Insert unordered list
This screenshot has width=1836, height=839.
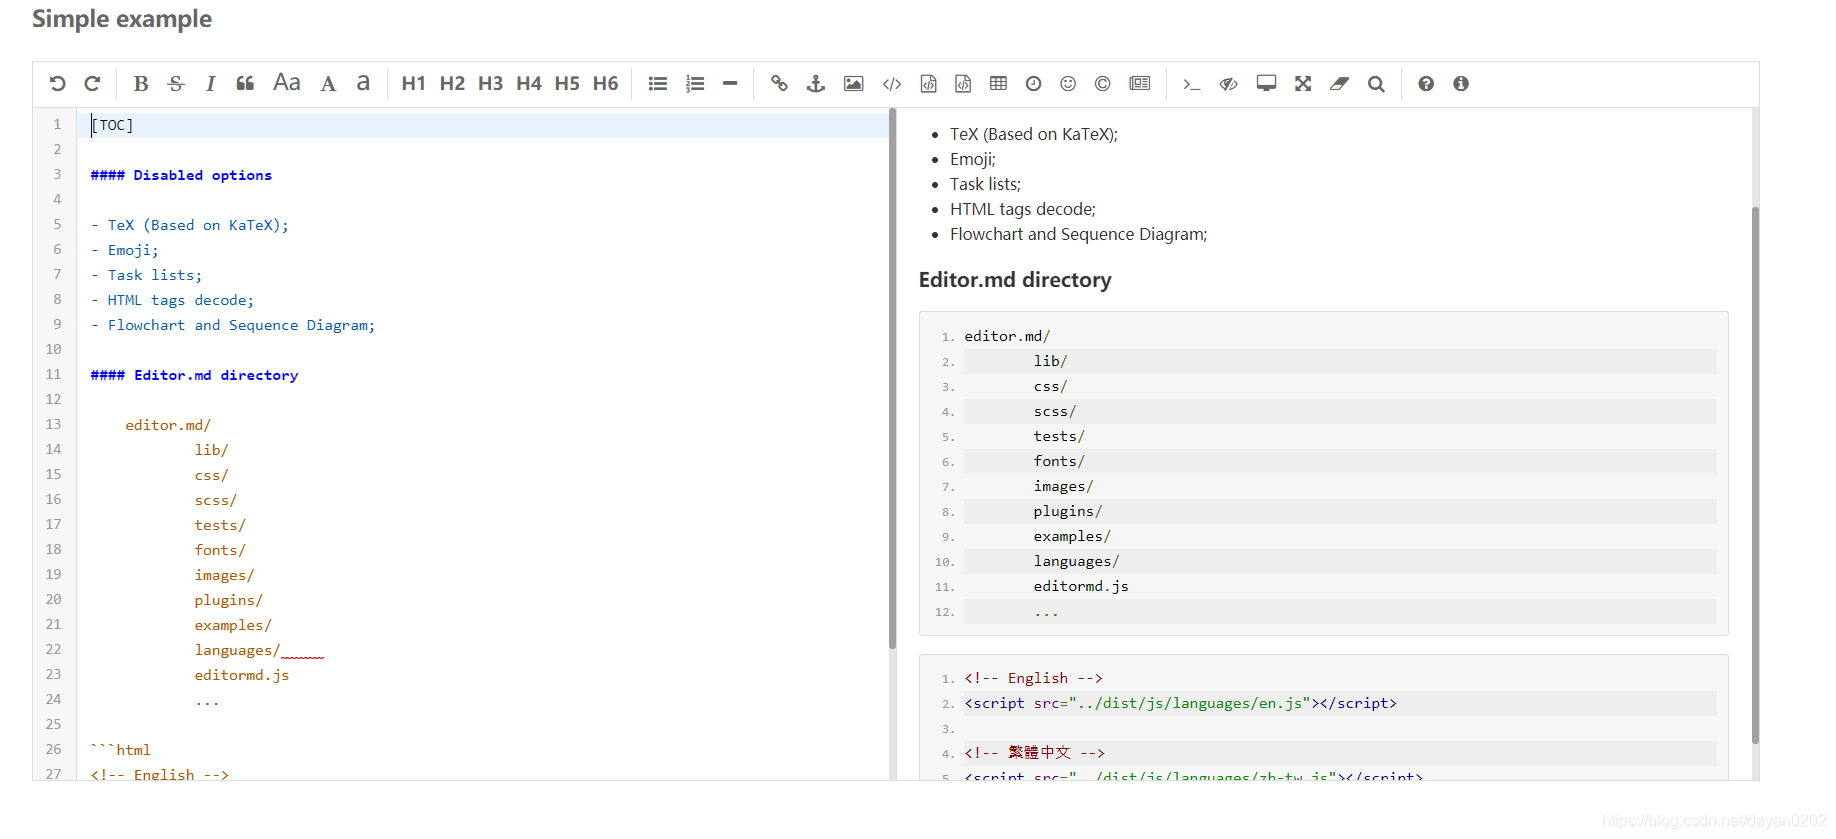657,84
